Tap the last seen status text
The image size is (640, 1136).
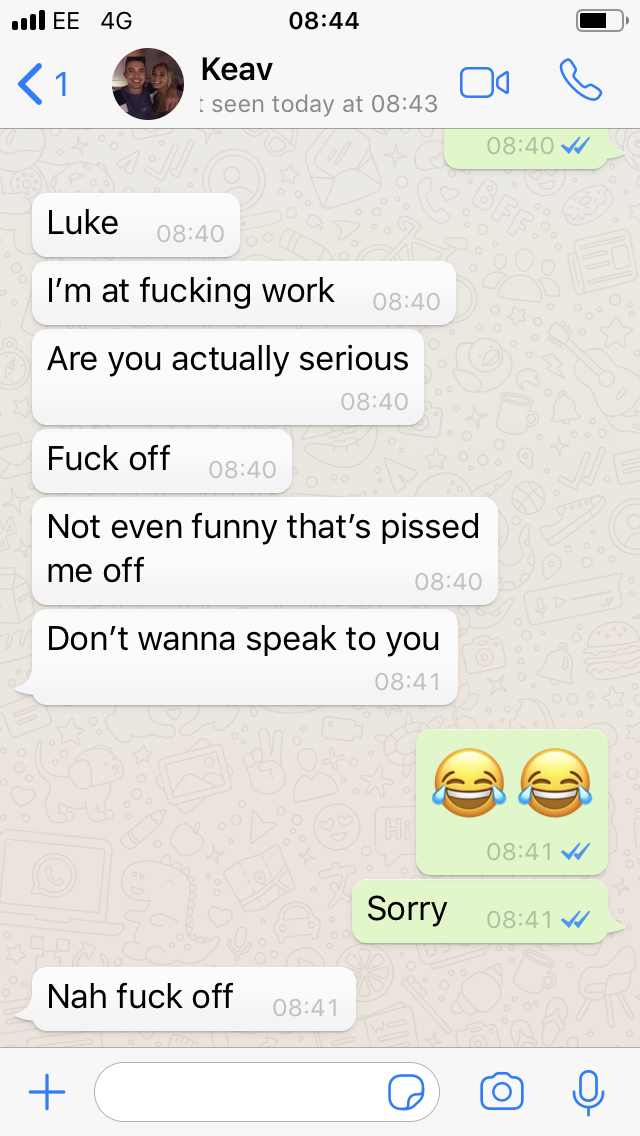click(x=319, y=104)
